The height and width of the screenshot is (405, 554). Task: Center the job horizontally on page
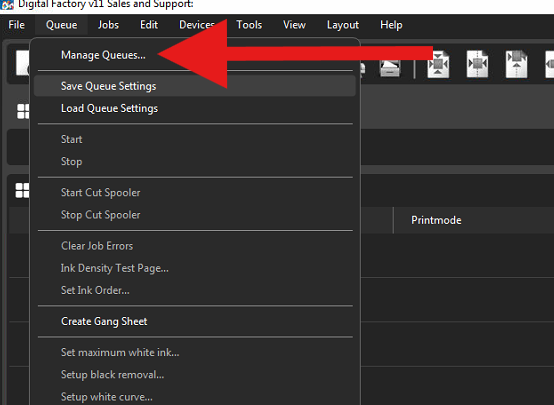coord(477,64)
